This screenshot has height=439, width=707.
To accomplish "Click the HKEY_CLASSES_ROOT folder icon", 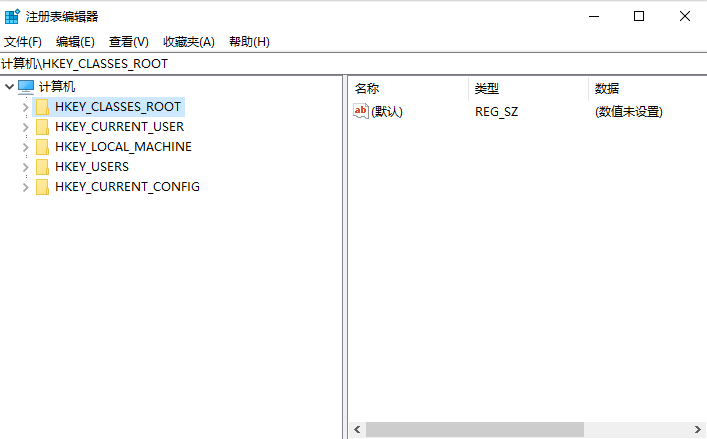I will pos(42,107).
